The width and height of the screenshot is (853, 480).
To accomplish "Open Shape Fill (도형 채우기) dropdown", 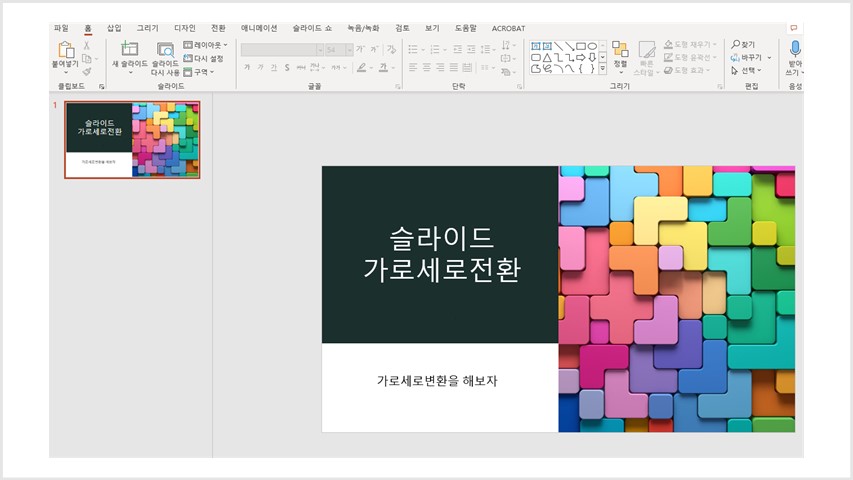I will click(690, 44).
